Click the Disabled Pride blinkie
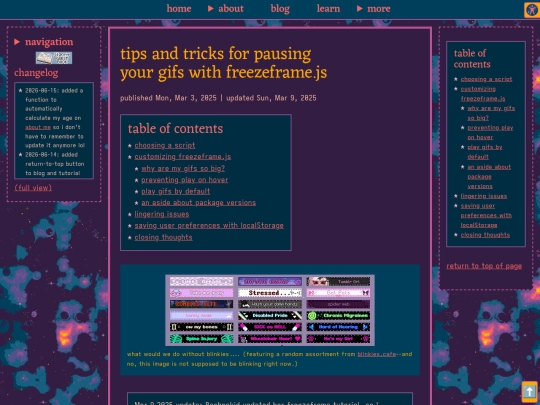540x405 pixels. 270,315
